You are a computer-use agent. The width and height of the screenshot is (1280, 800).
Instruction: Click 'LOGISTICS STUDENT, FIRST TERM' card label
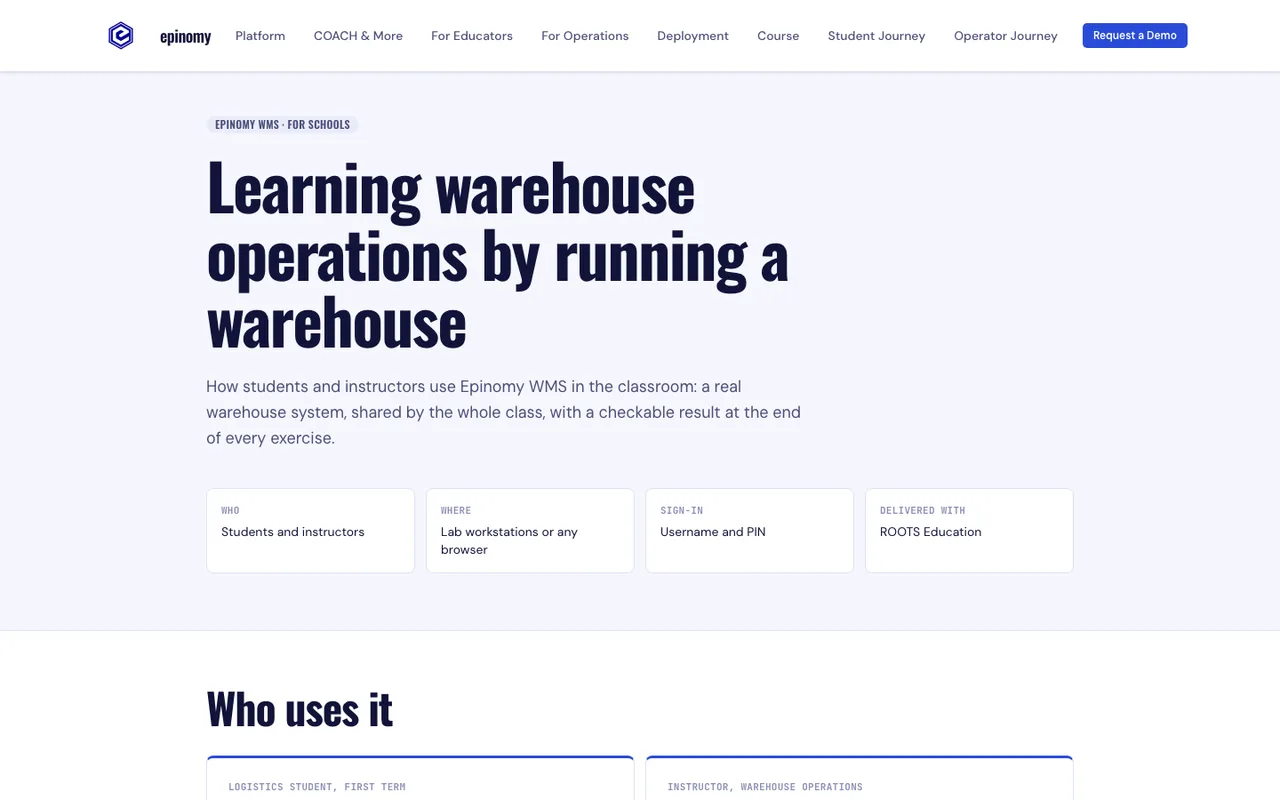point(317,787)
